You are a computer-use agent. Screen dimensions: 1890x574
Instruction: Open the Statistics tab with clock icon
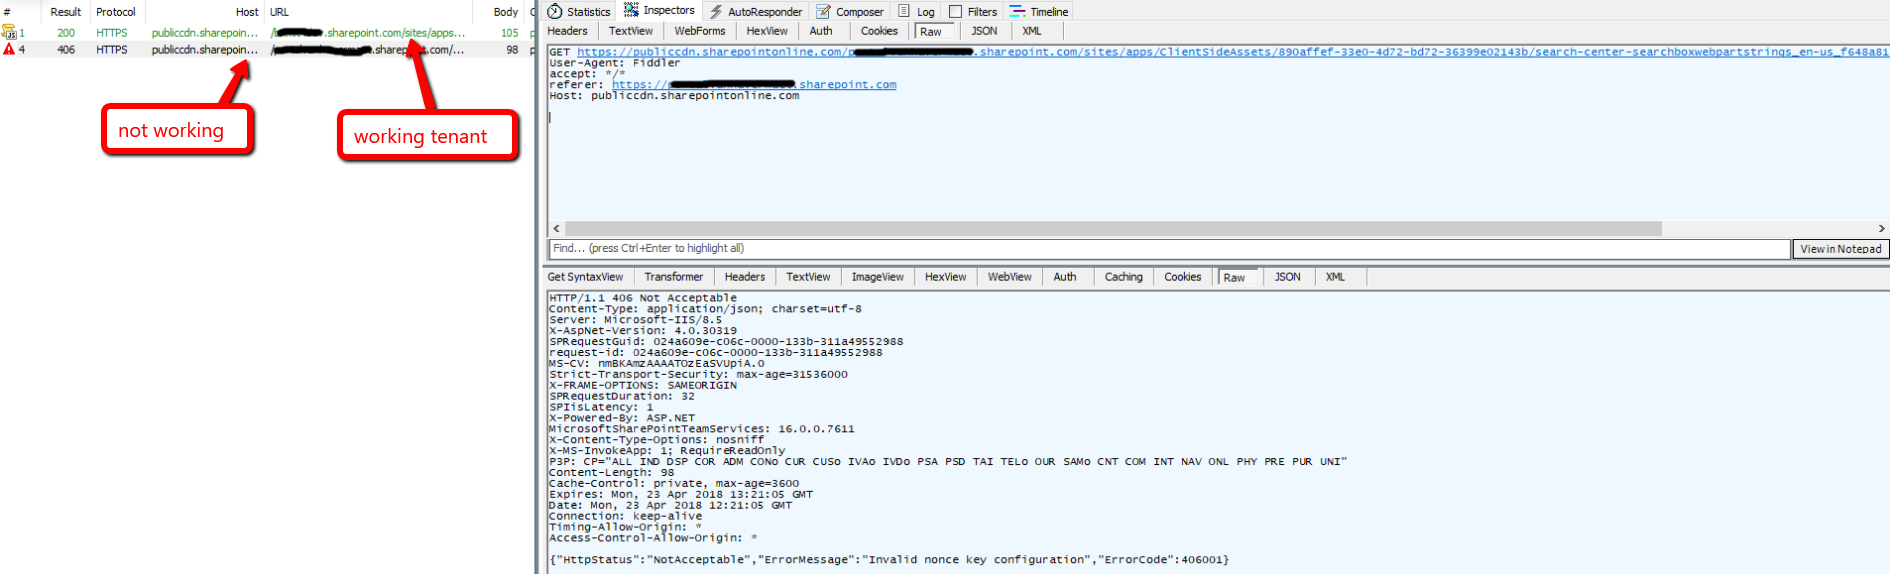tap(579, 12)
